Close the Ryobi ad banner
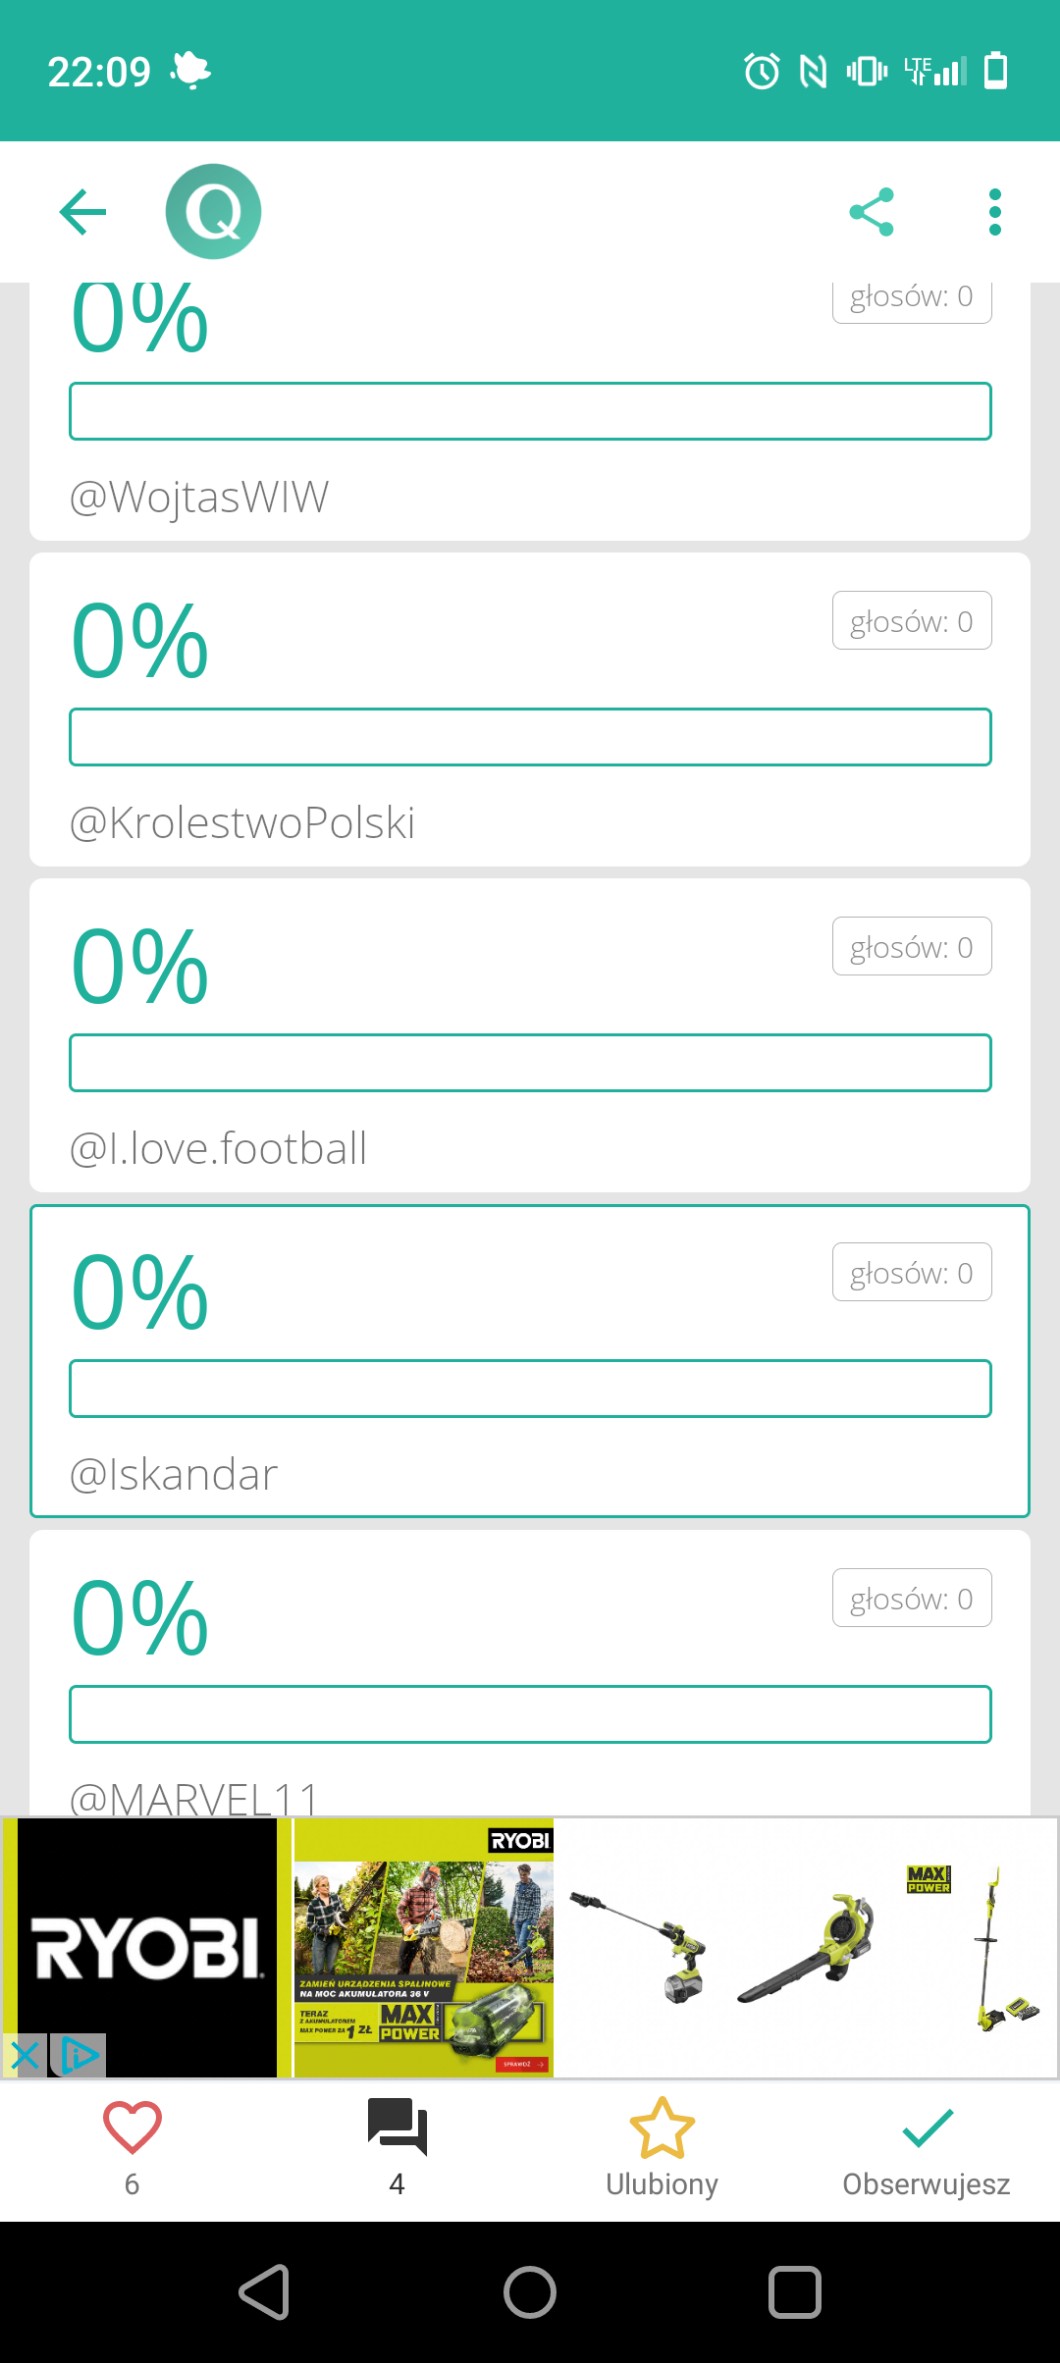The height and width of the screenshot is (2363, 1060). [x=24, y=2056]
